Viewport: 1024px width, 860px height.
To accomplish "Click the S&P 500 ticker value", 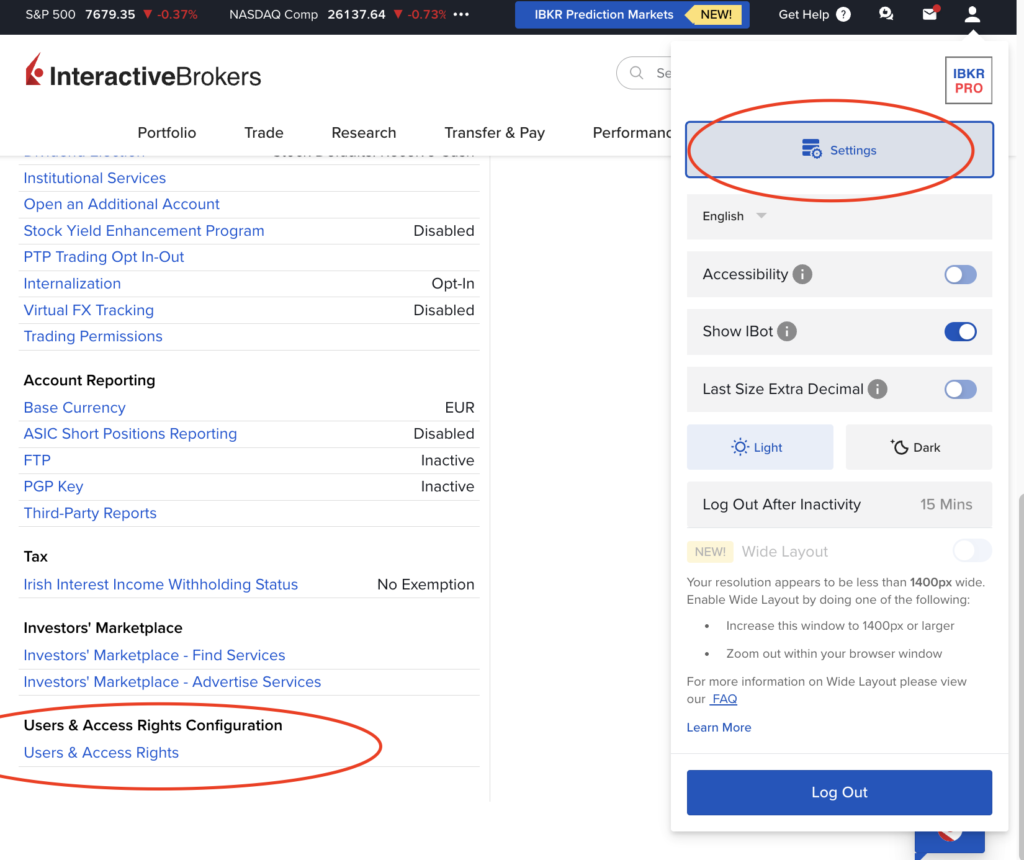I will (110, 14).
